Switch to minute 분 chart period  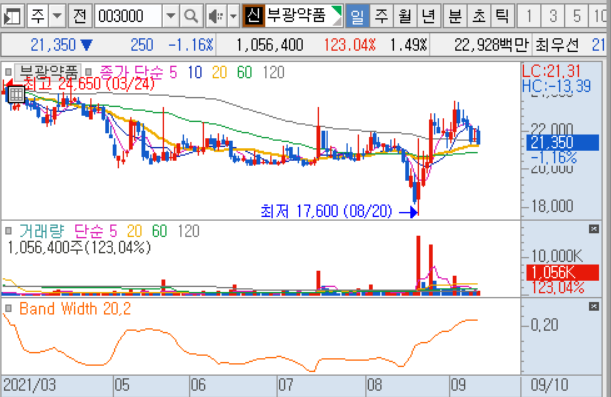tap(455, 16)
